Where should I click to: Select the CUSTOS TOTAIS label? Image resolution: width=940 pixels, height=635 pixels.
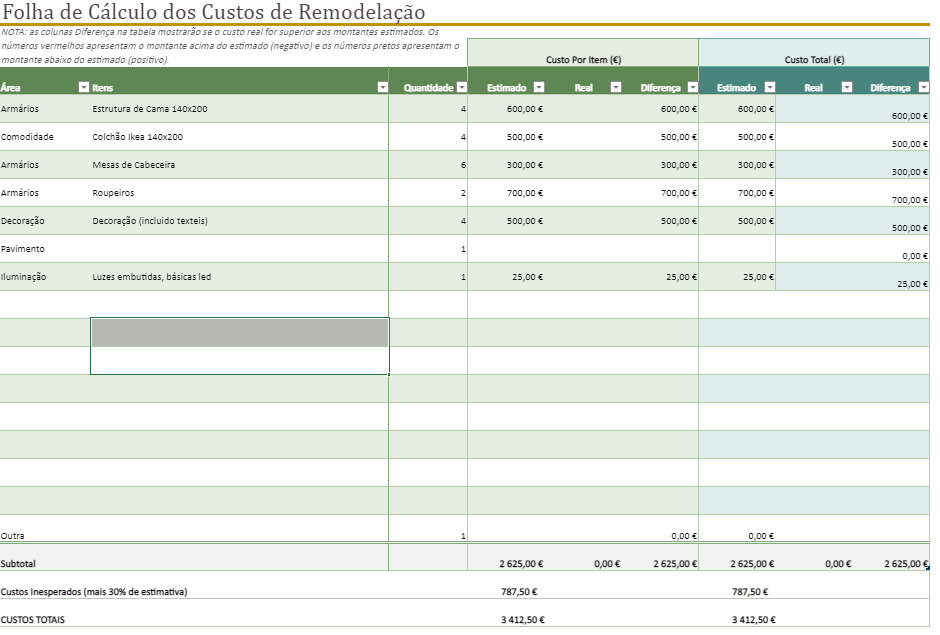click(32, 619)
